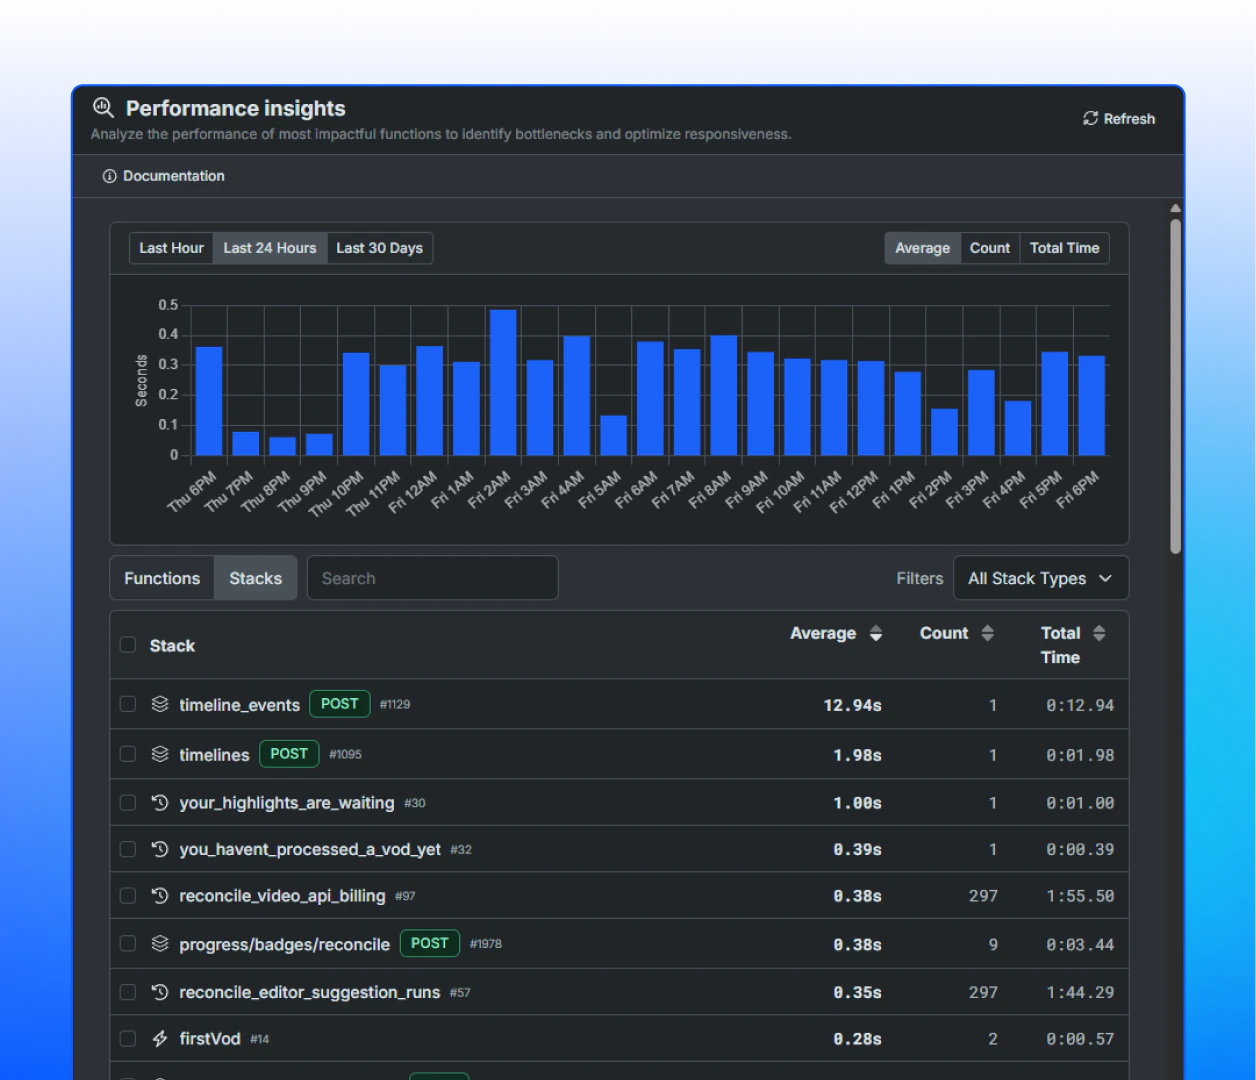Click the Refresh icon
The image size is (1256, 1080).
[1090, 118]
